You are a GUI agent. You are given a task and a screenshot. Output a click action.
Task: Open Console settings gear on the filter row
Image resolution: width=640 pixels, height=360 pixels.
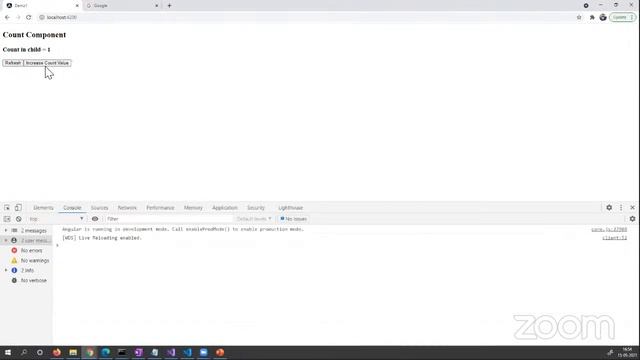(632, 219)
